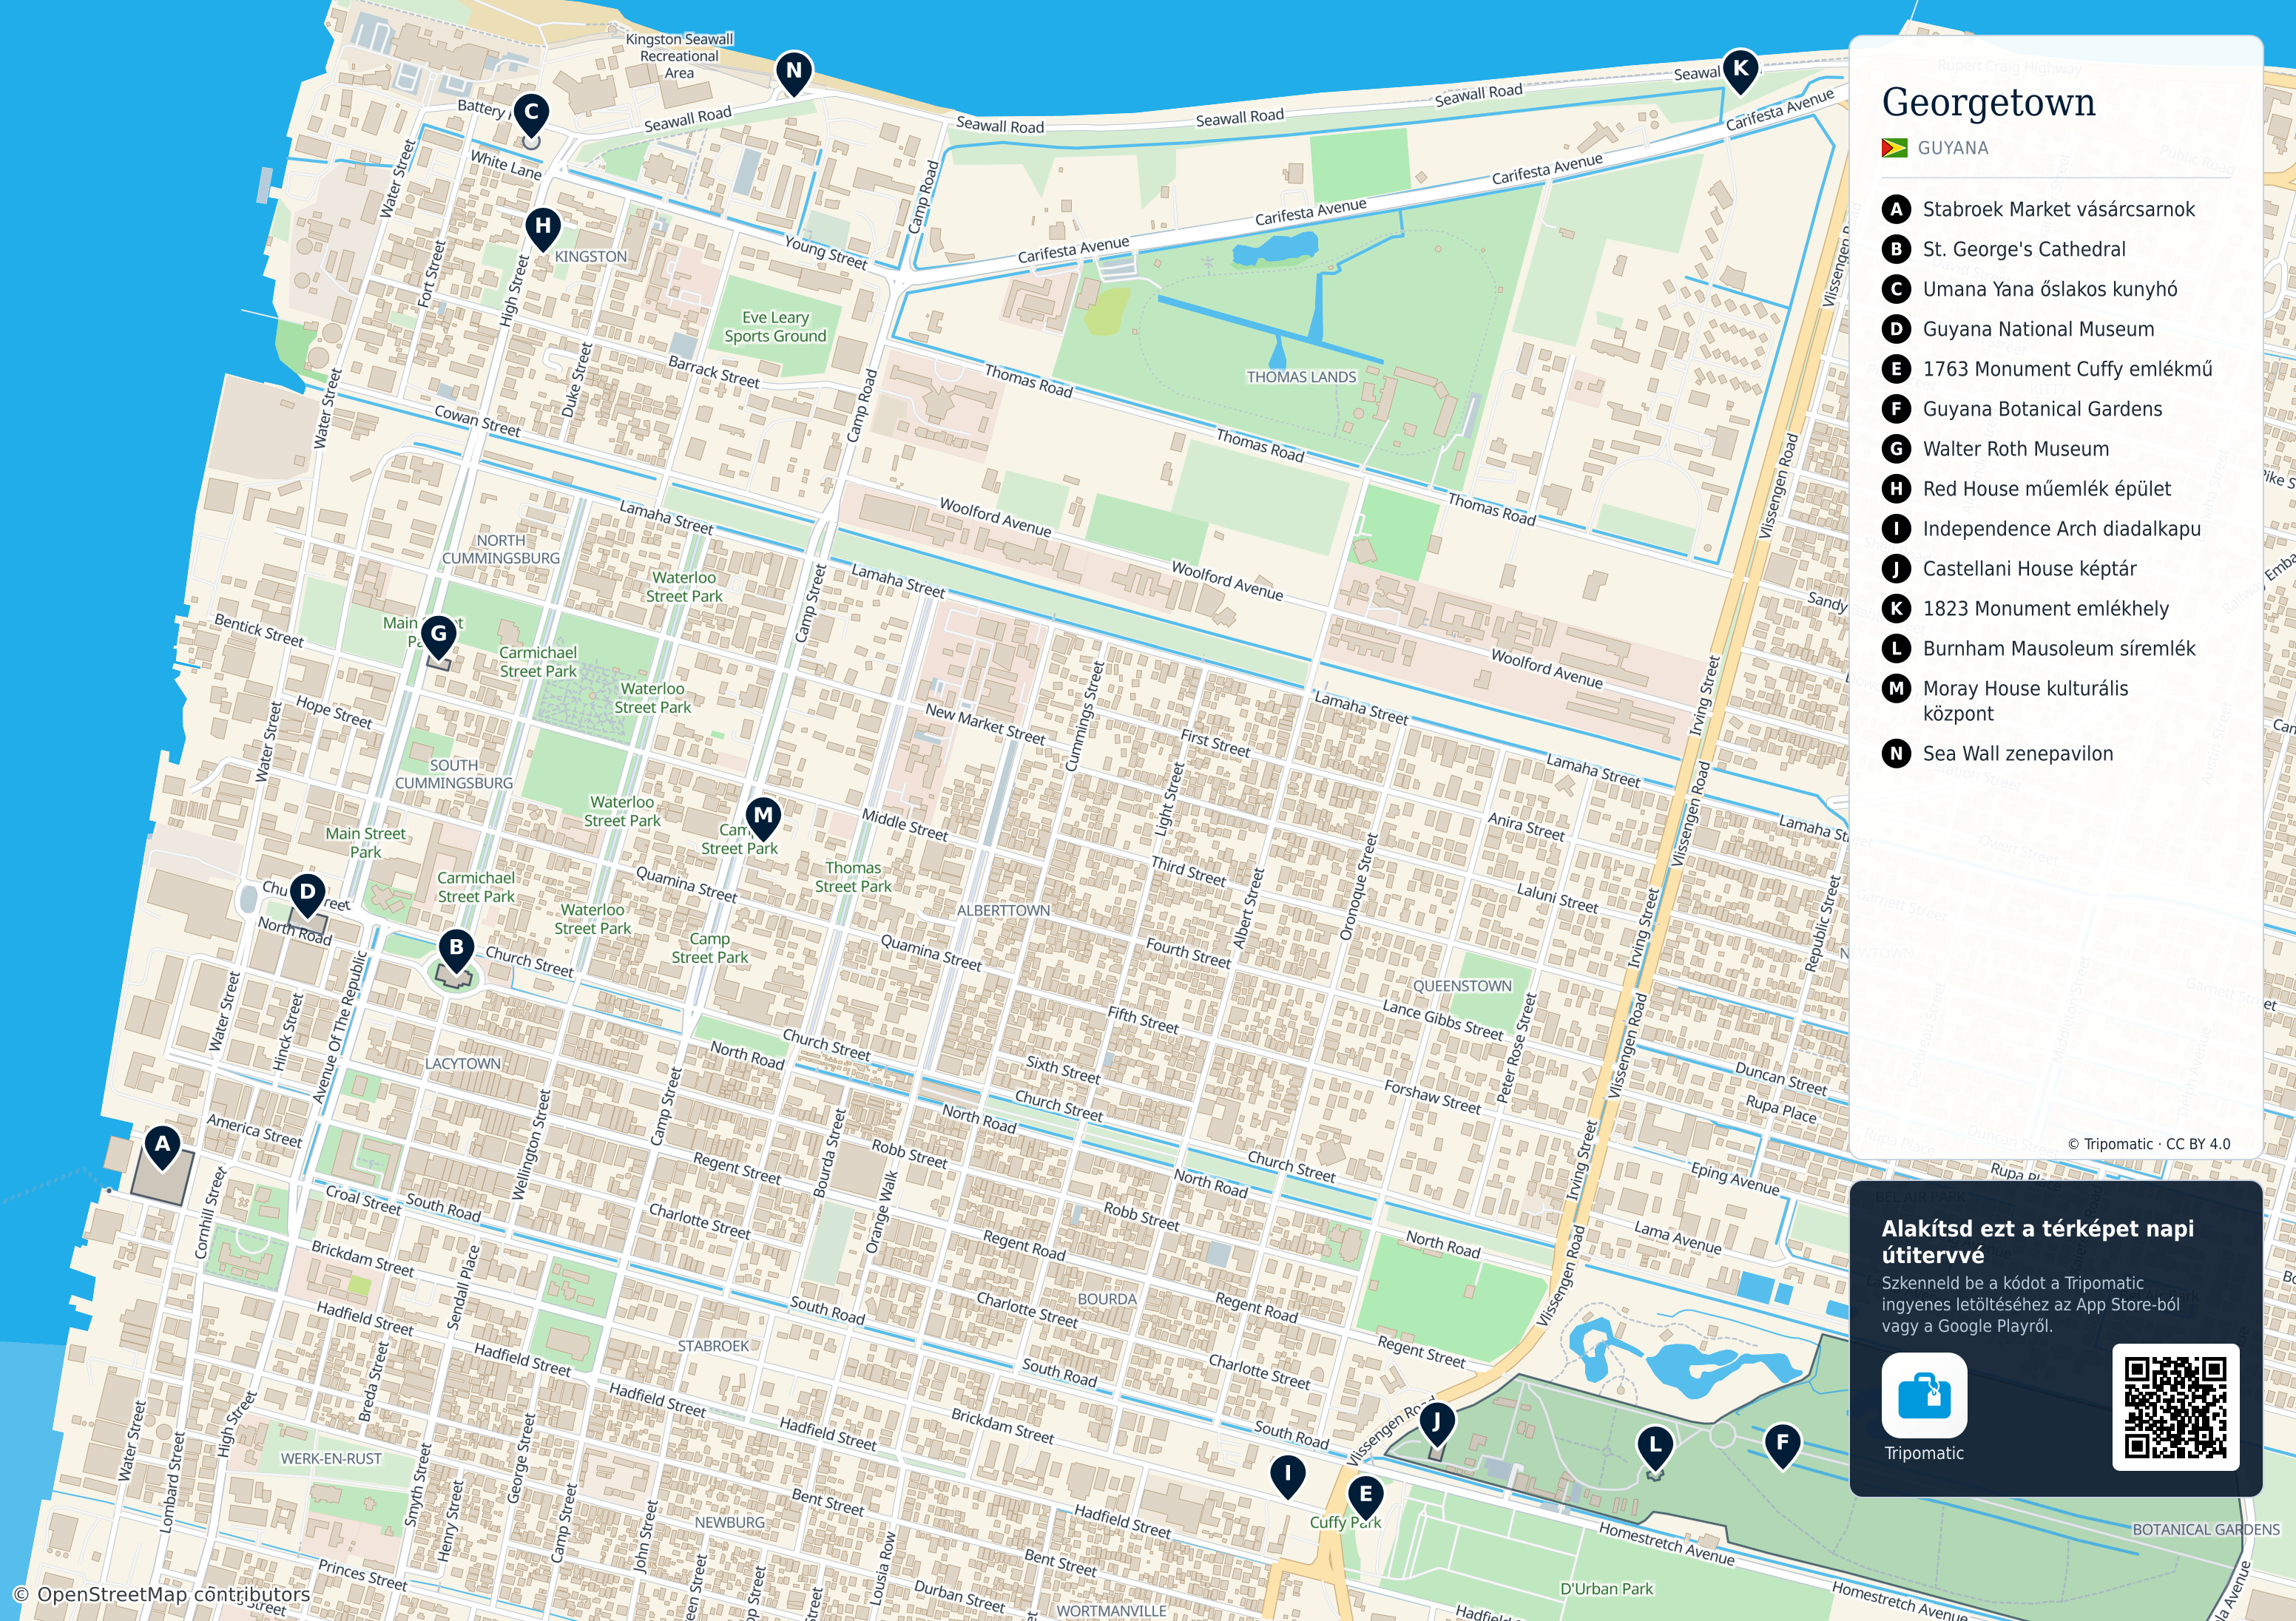Select legend entry 1763 Monument Cuffy emlékmű
Screen dimensions: 2296x1621
2048,369
